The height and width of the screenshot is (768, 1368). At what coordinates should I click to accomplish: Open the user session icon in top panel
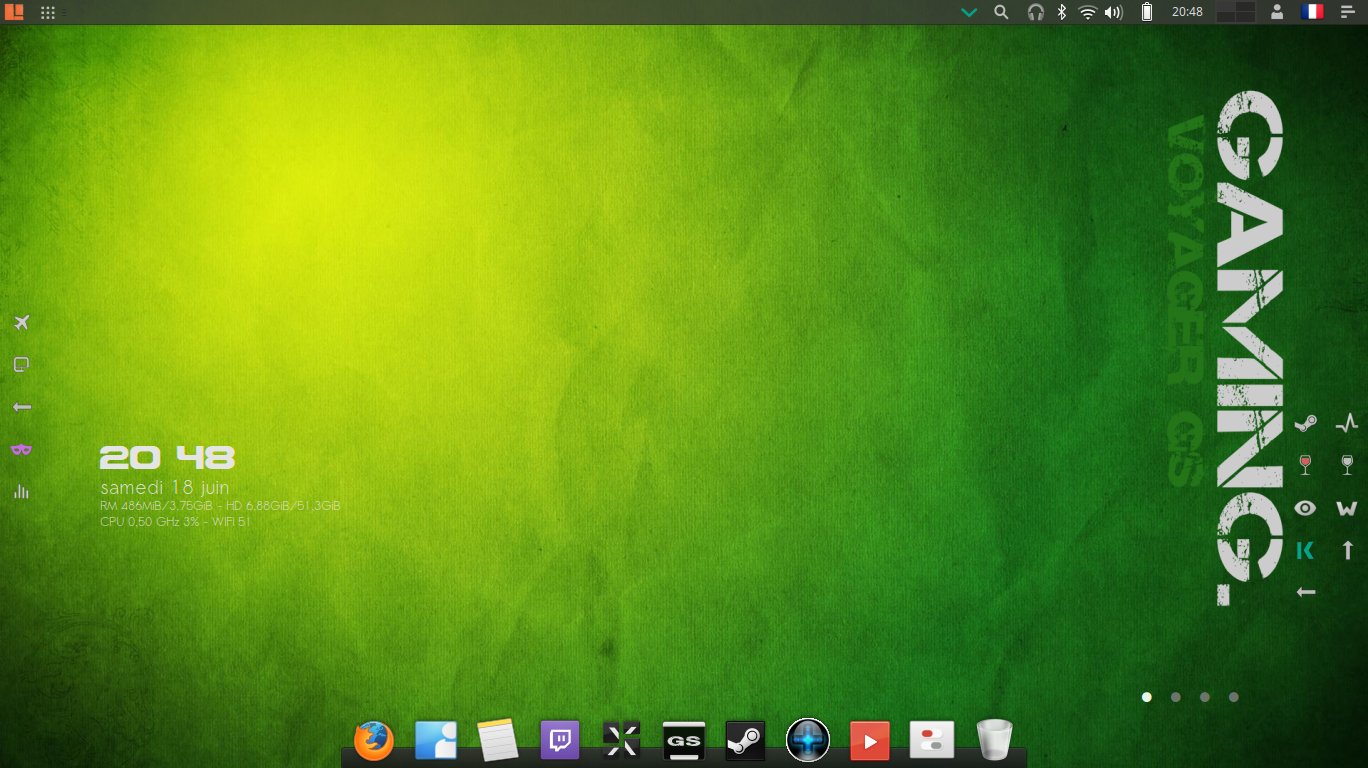click(x=1277, y=12)
